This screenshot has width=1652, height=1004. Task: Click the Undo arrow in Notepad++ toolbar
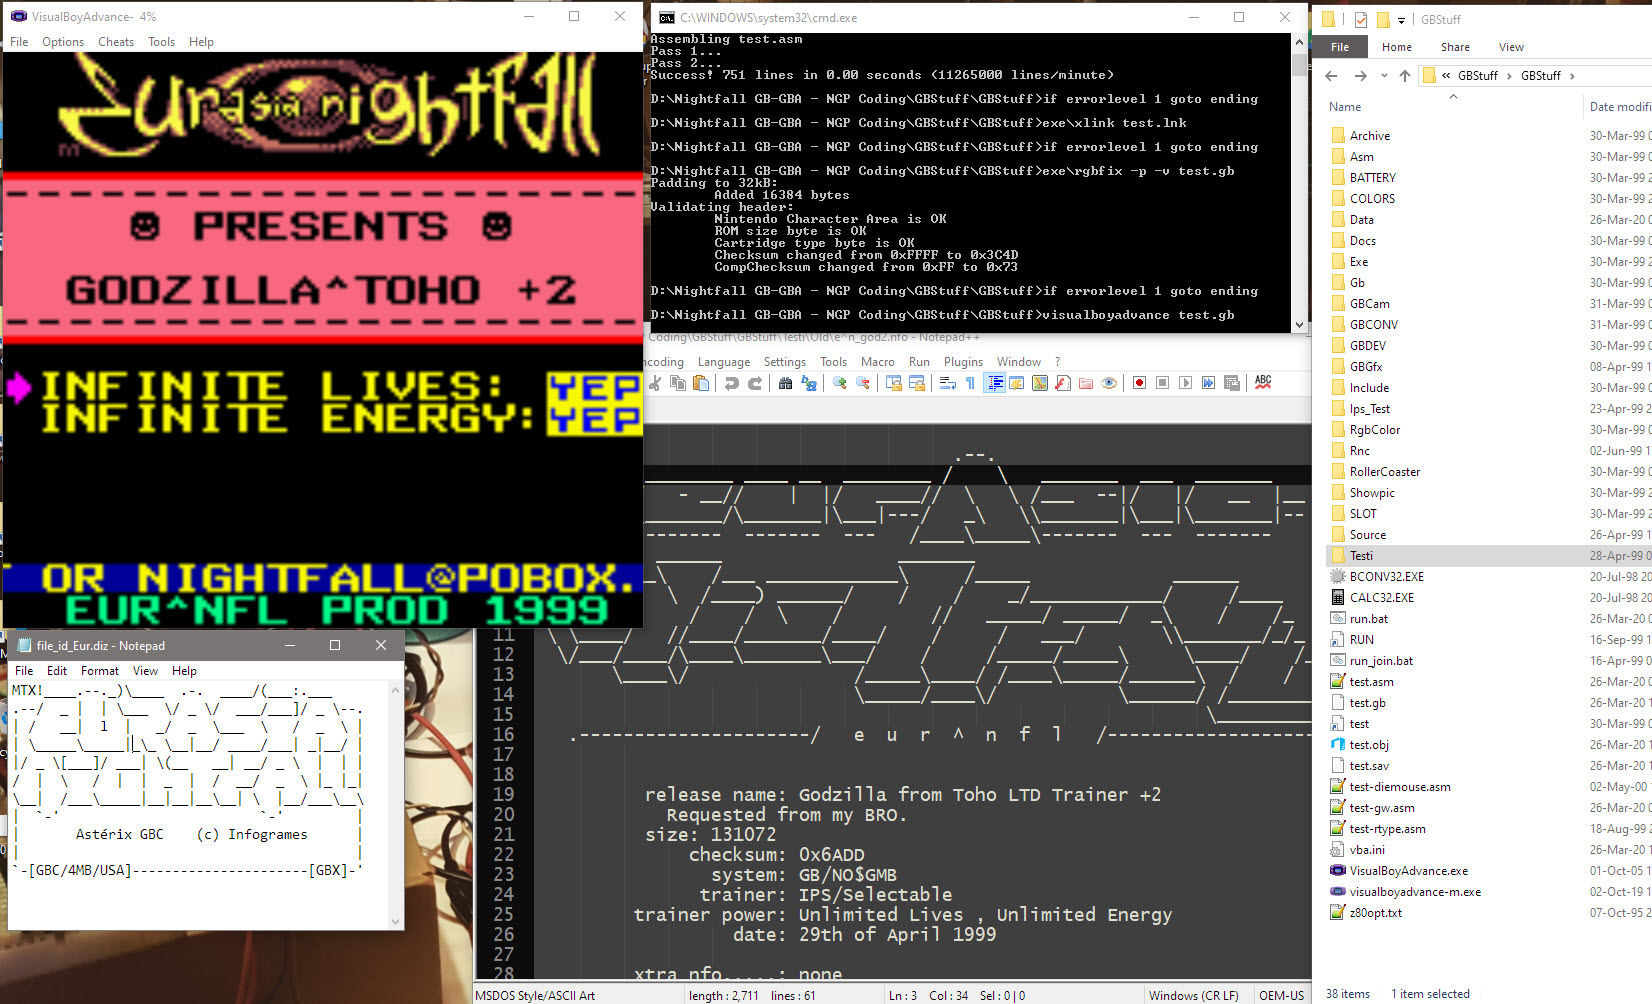732,383
